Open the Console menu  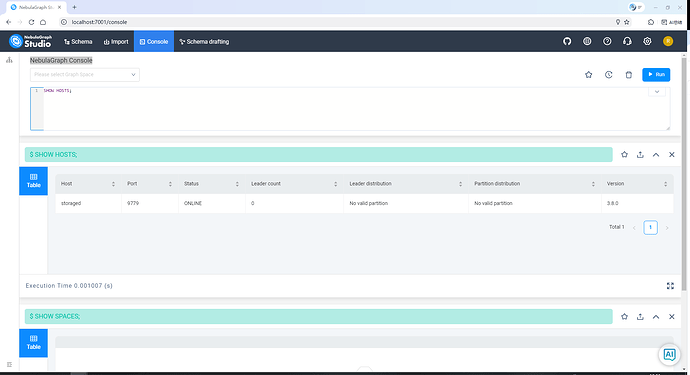(x=154, y=41)
